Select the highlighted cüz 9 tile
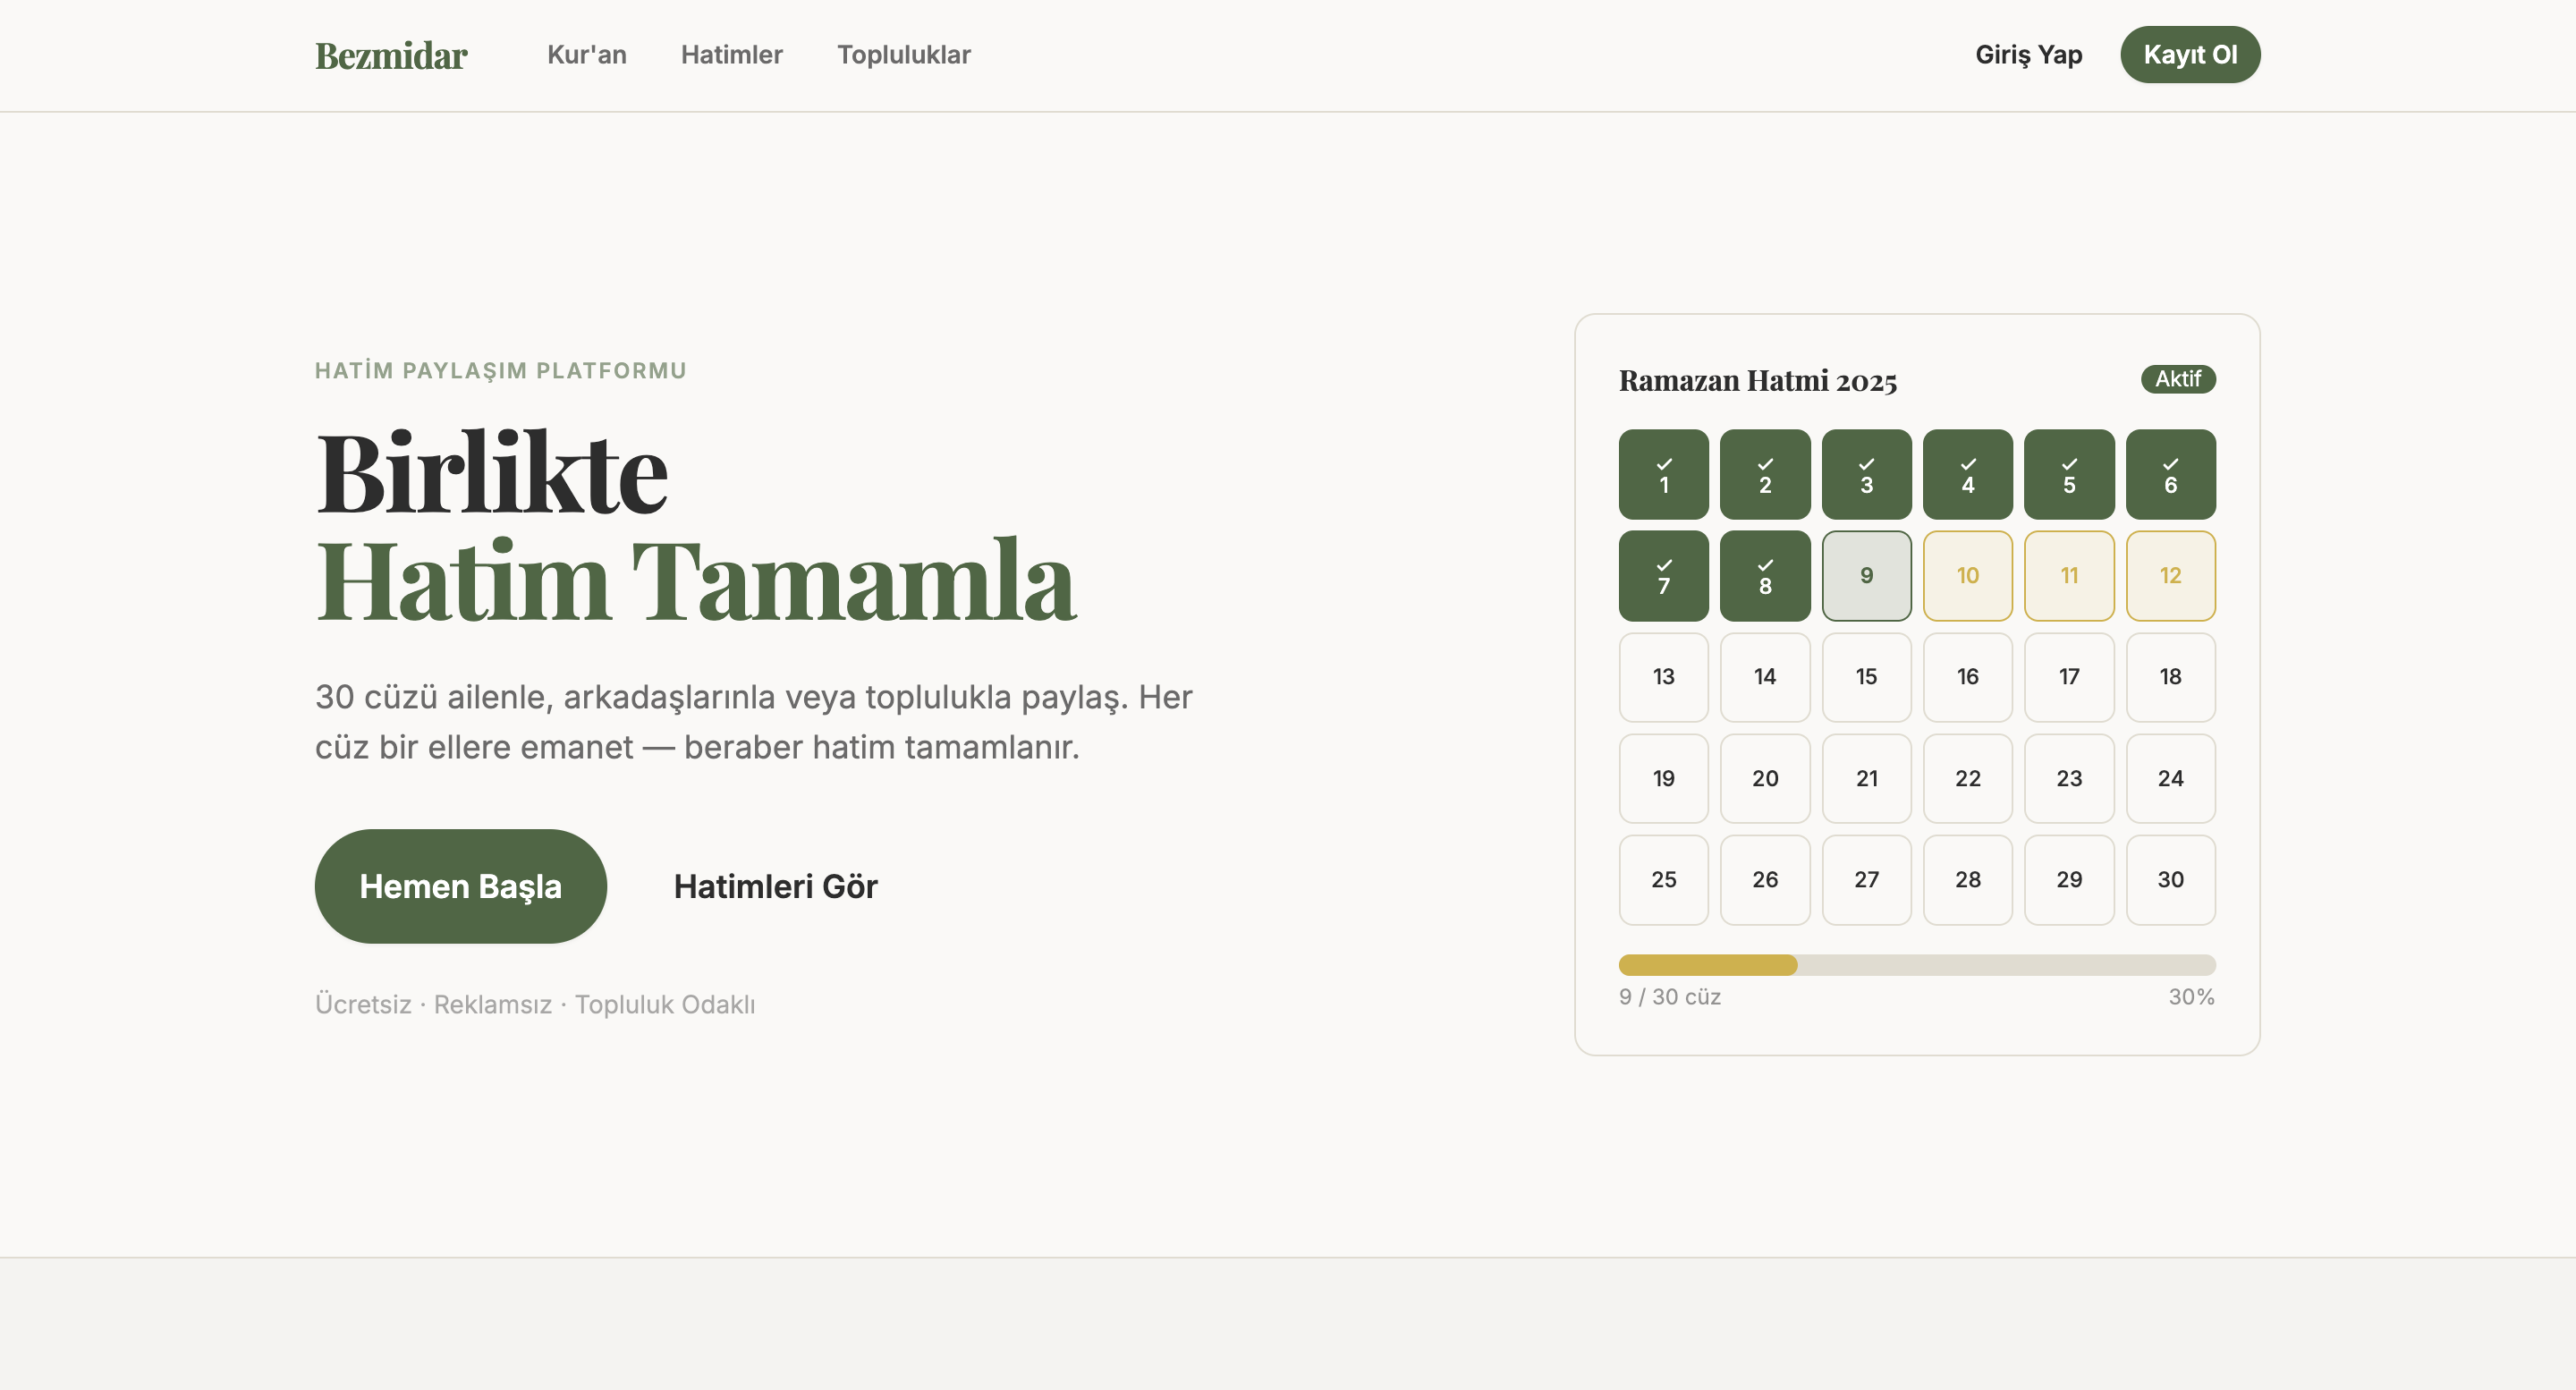The image size is (2576, 1390). tap(1867, 576)
